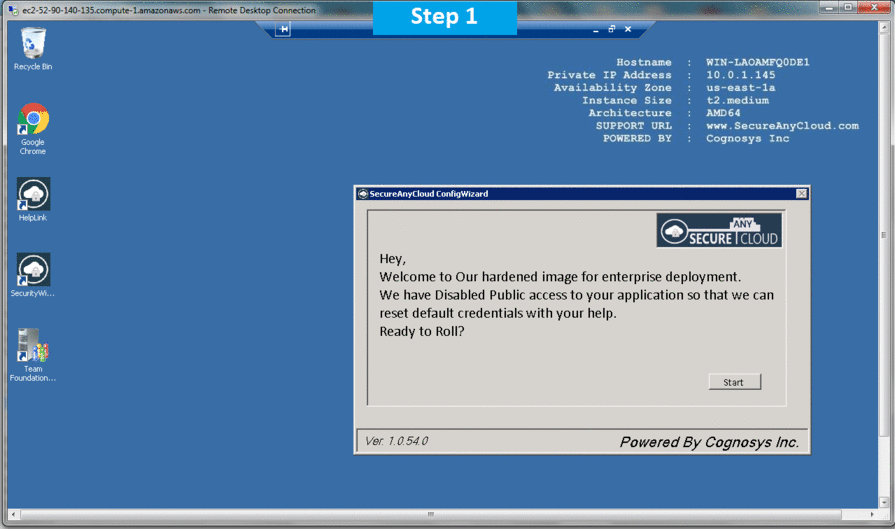Click the pin icon on the connection bar
Screen dimensions: 895x529
[284, 30]
